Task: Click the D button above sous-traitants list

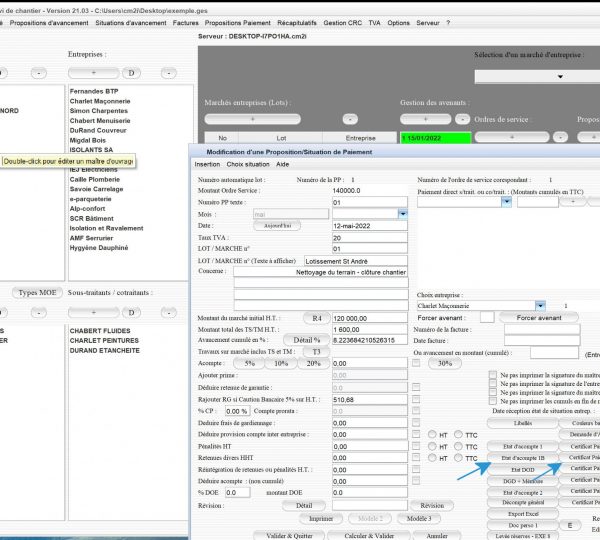Action: (x=131, y=312)
